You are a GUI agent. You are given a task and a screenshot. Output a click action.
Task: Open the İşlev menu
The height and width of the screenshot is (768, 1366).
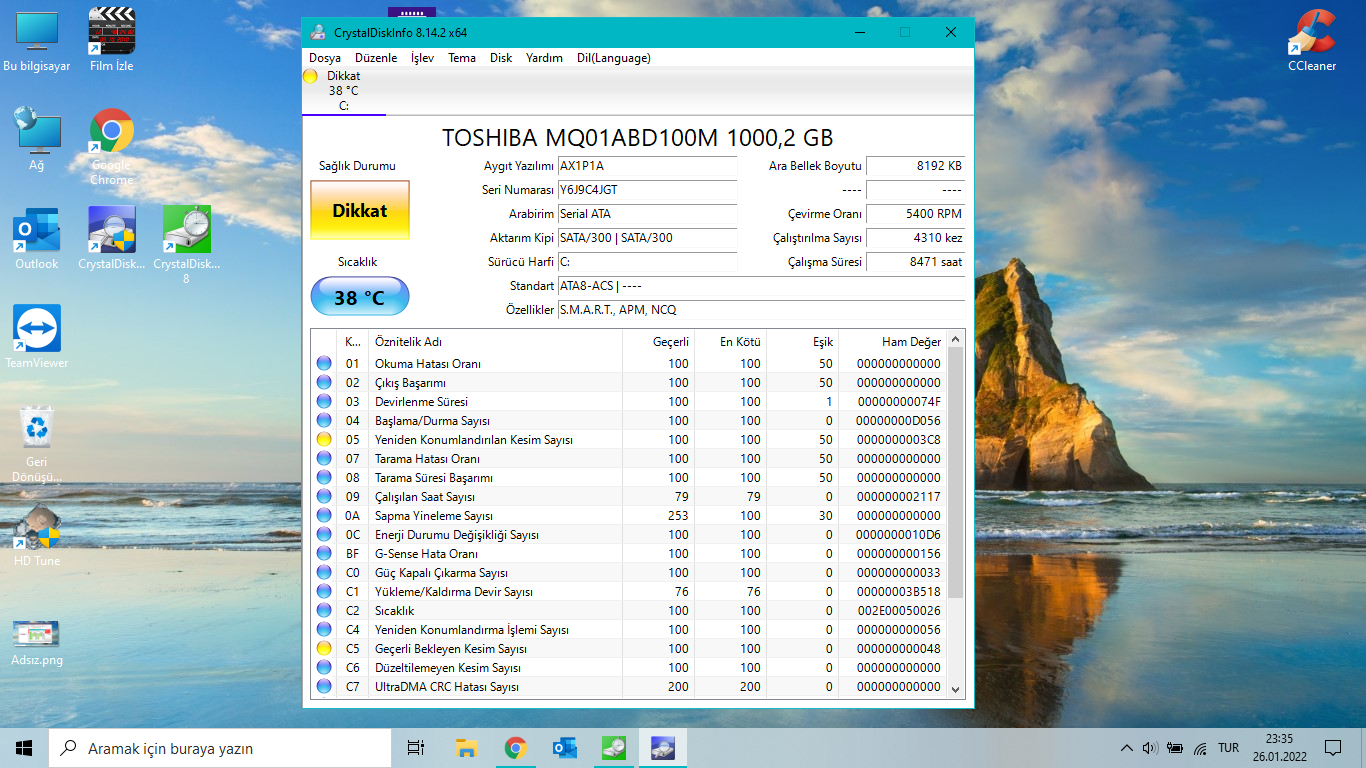(422, 58)
